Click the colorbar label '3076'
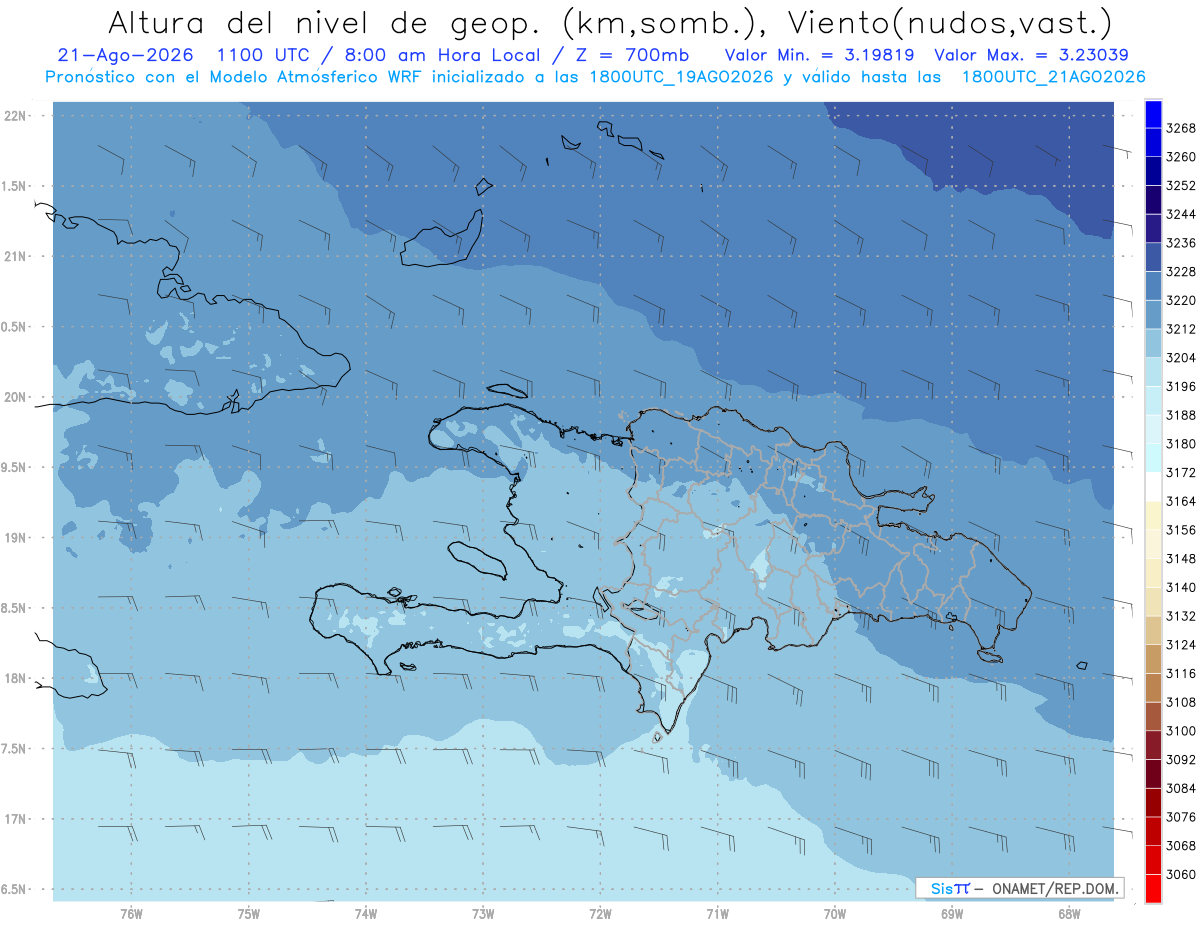 (x=1181, y=816)
